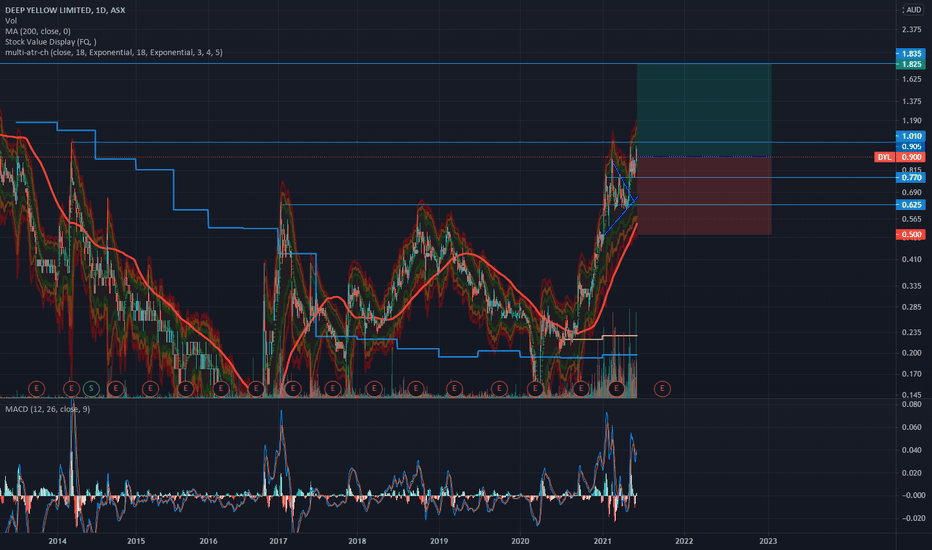The width and height of the screenshot is (932, 550).
Task: Select the multi-atr-ch indicator legend
Action: [114, 52]
